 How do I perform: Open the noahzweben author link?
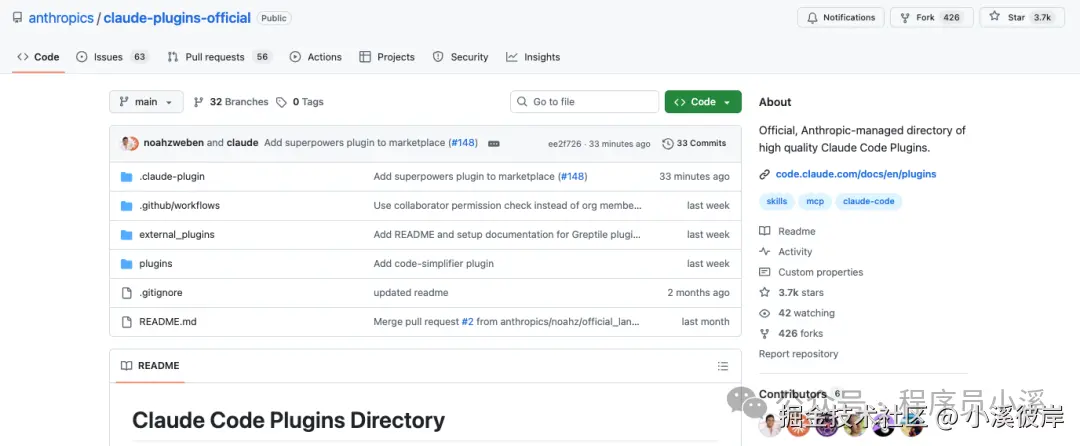coord(174,143)
